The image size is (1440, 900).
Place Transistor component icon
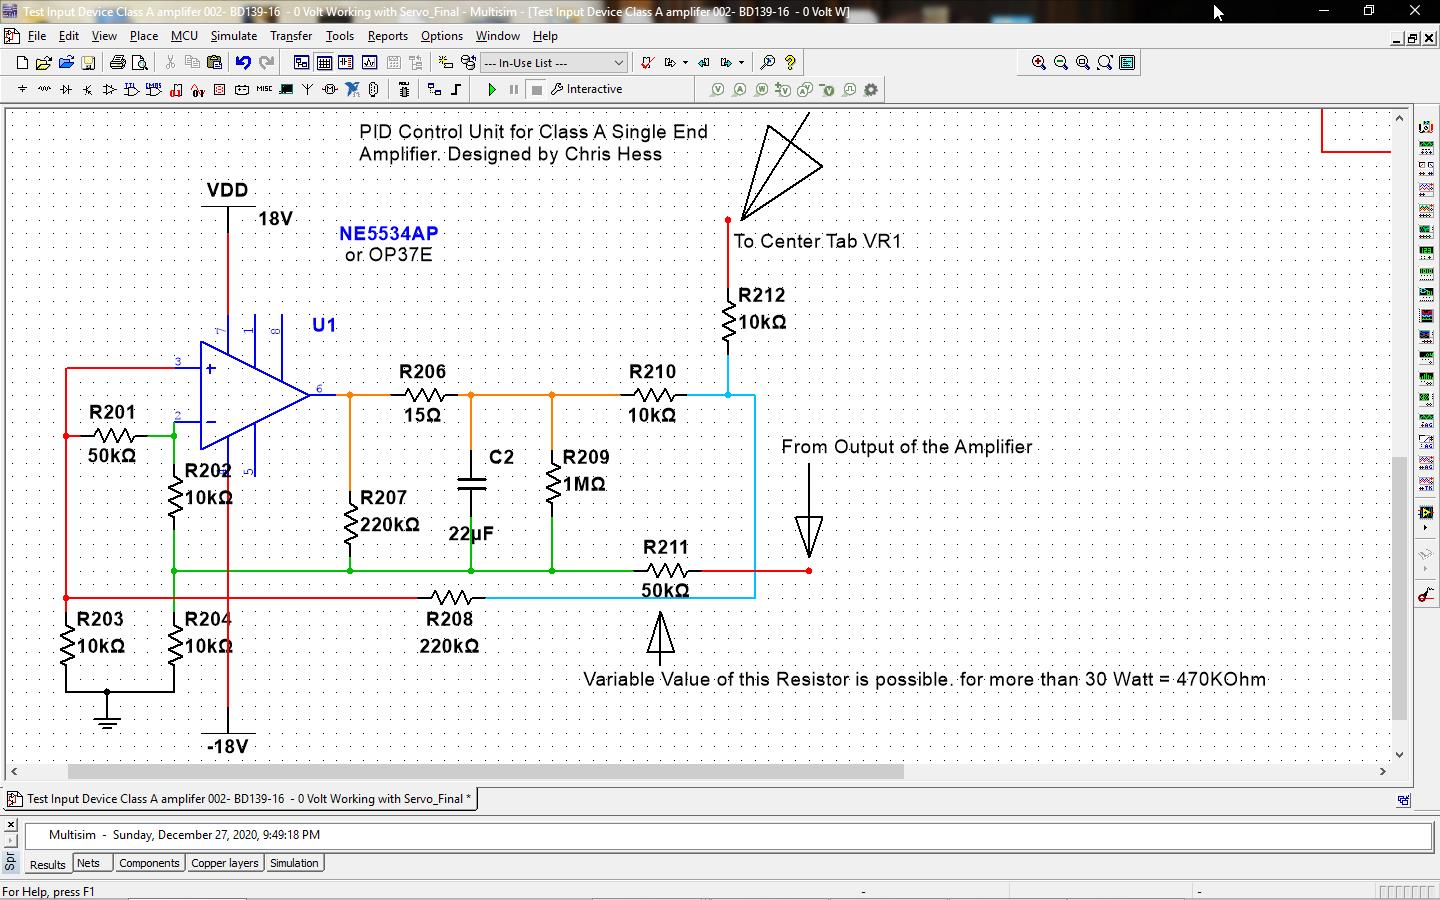(x=88, y=89)
